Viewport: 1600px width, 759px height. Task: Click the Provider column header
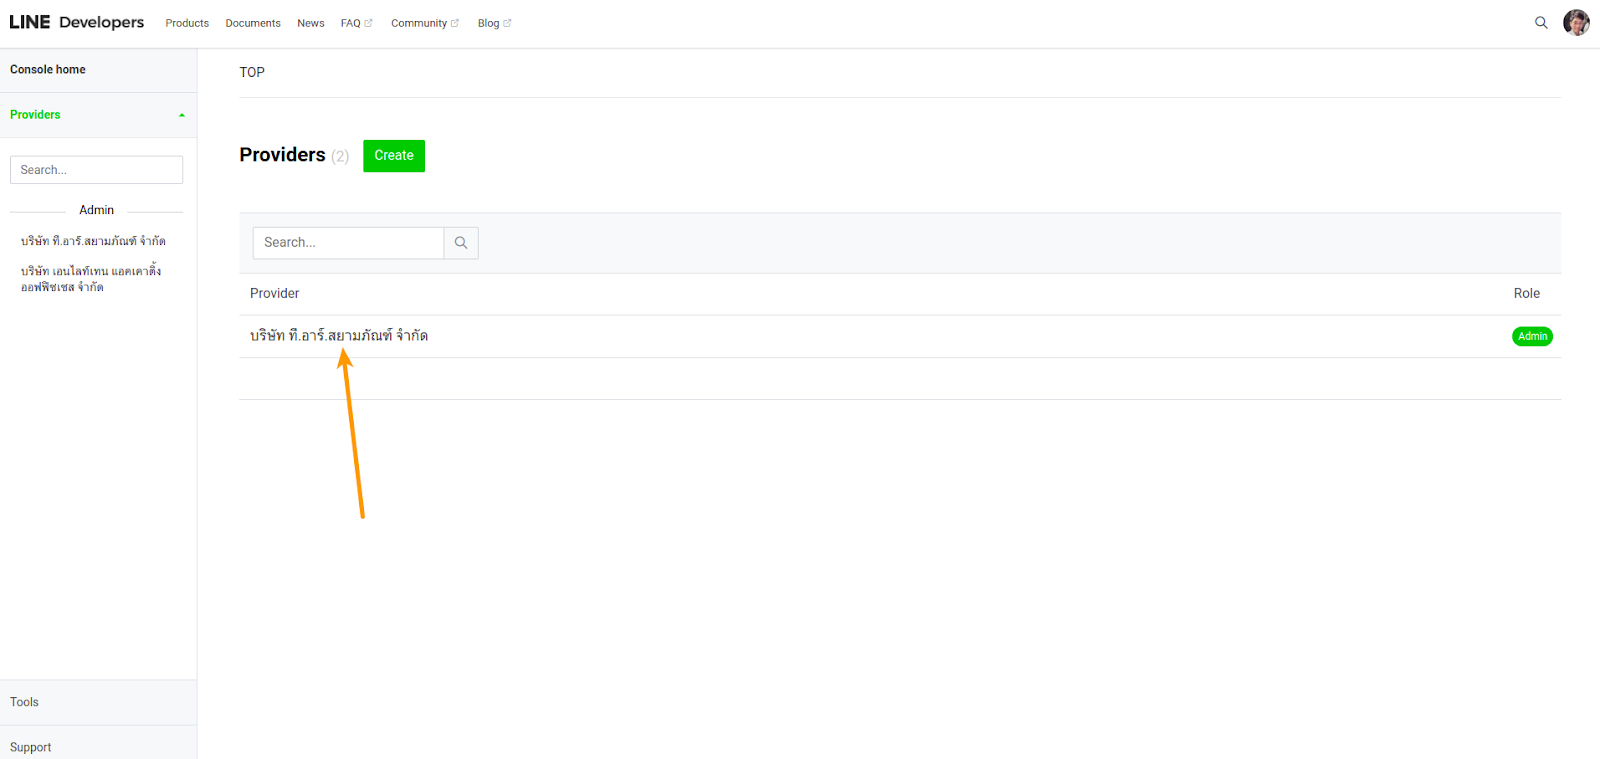point(275,294)
